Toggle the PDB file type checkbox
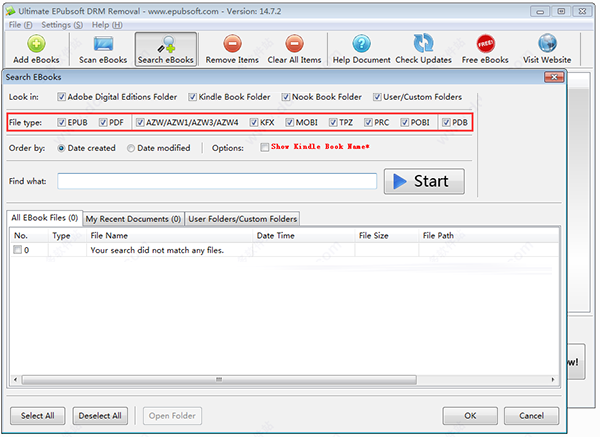 [x=446, y=122]
